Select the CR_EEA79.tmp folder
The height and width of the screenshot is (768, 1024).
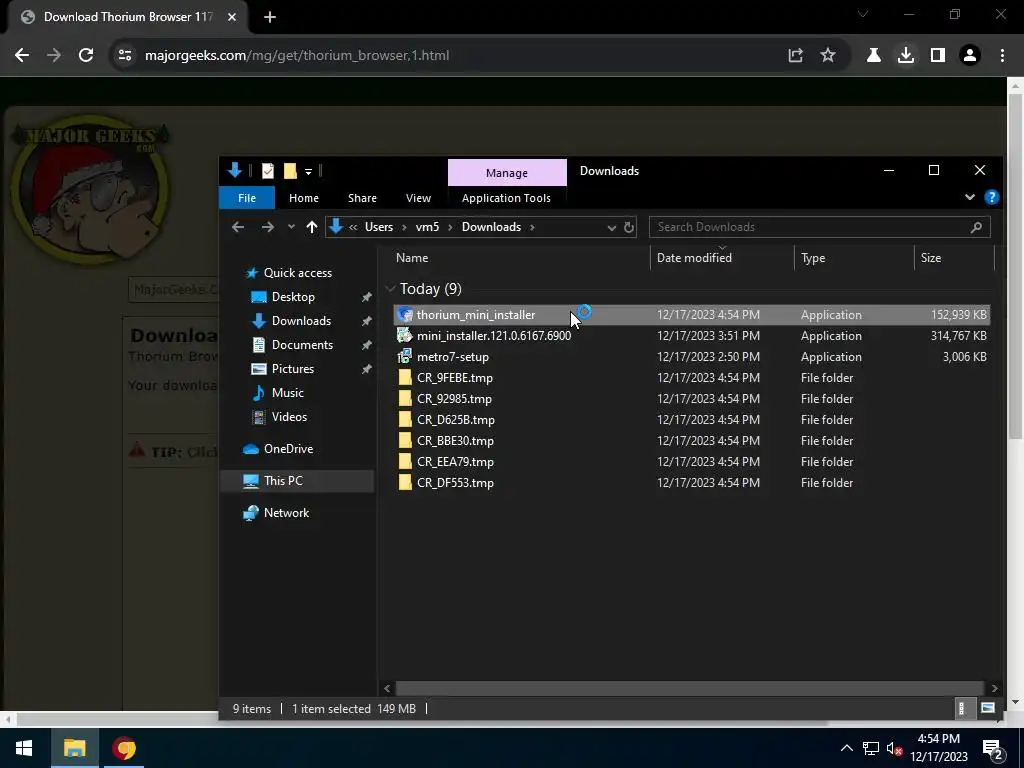tap(692, 462)
